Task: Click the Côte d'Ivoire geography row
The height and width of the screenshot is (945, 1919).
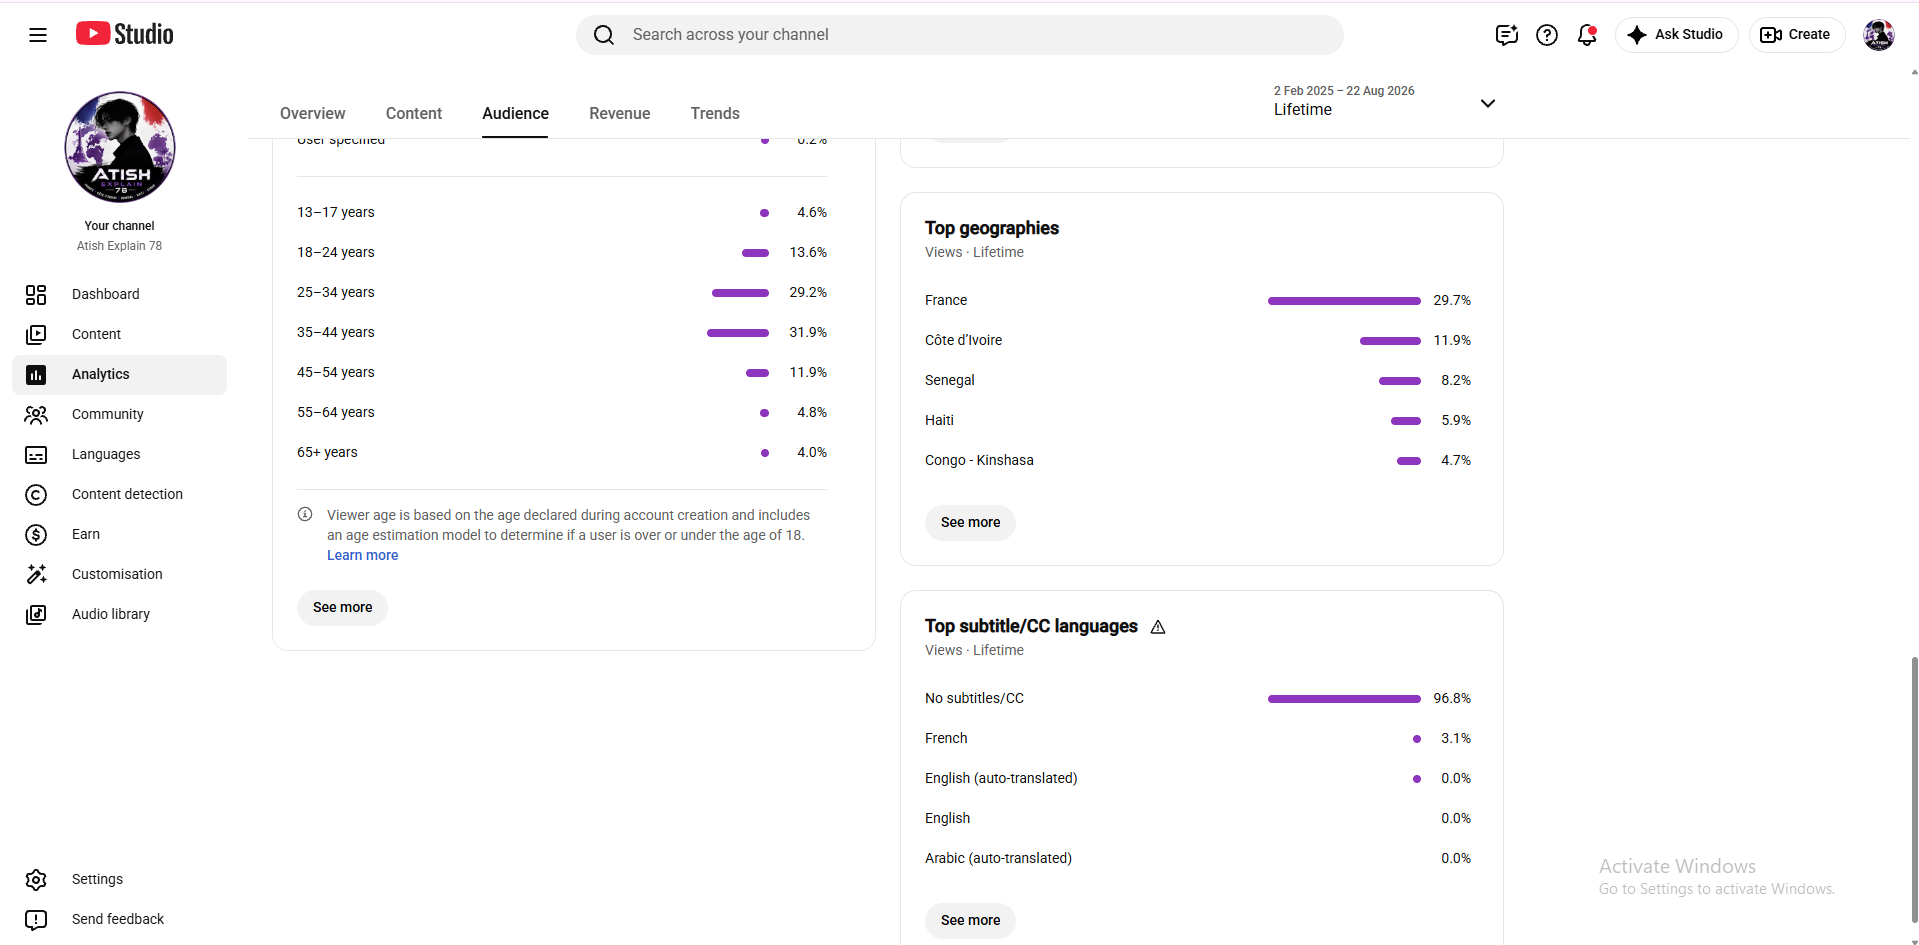Action: [1198, 340]
